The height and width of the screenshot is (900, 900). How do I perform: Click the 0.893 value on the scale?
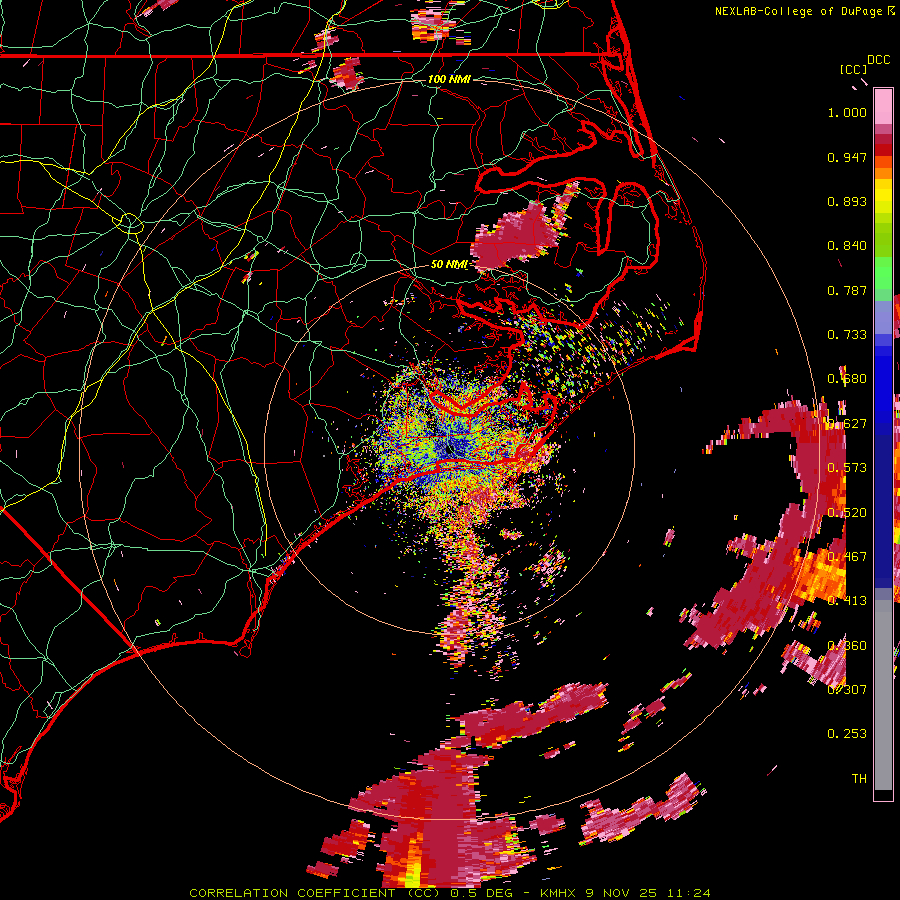tap(847, 201)
